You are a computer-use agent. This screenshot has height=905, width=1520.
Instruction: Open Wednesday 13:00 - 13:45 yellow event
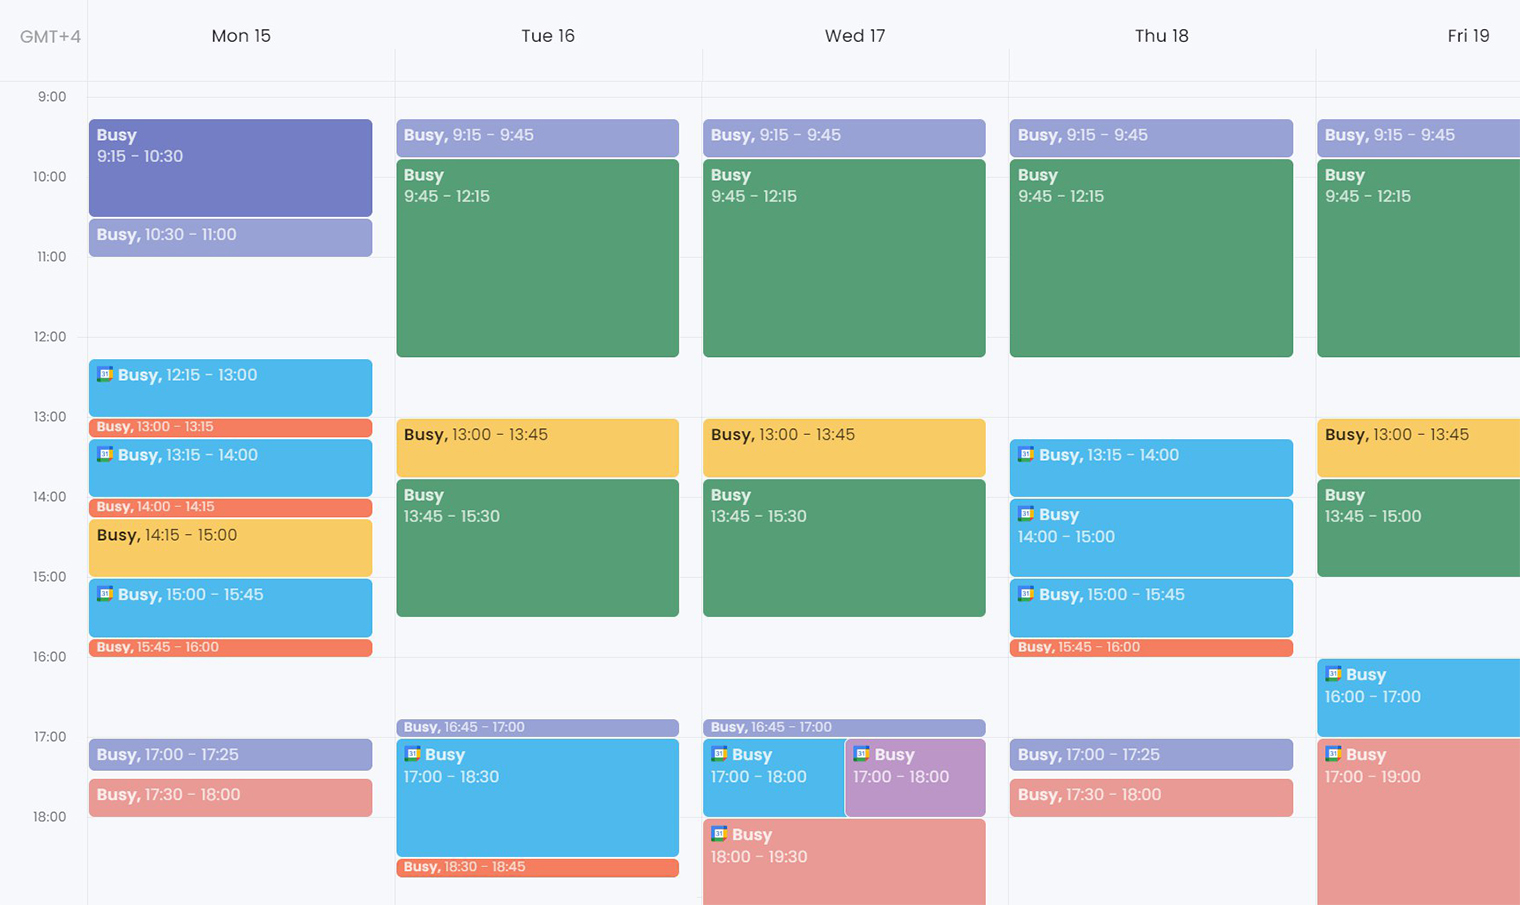coord(844,448)
